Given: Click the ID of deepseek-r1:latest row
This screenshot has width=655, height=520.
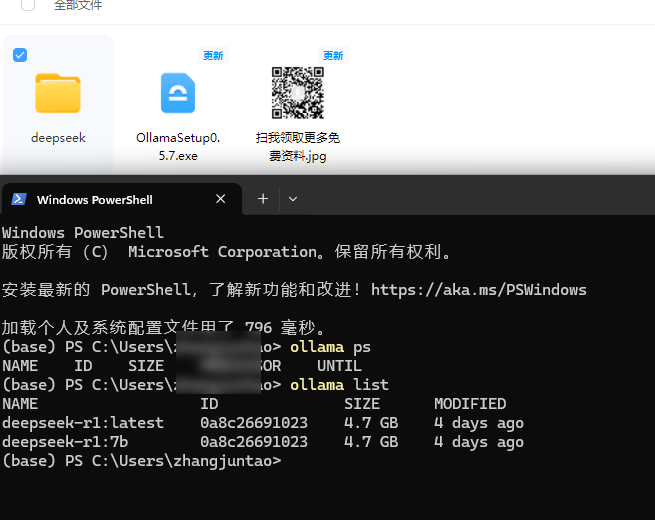Looking at the screenshot, I should coord(254,423).
